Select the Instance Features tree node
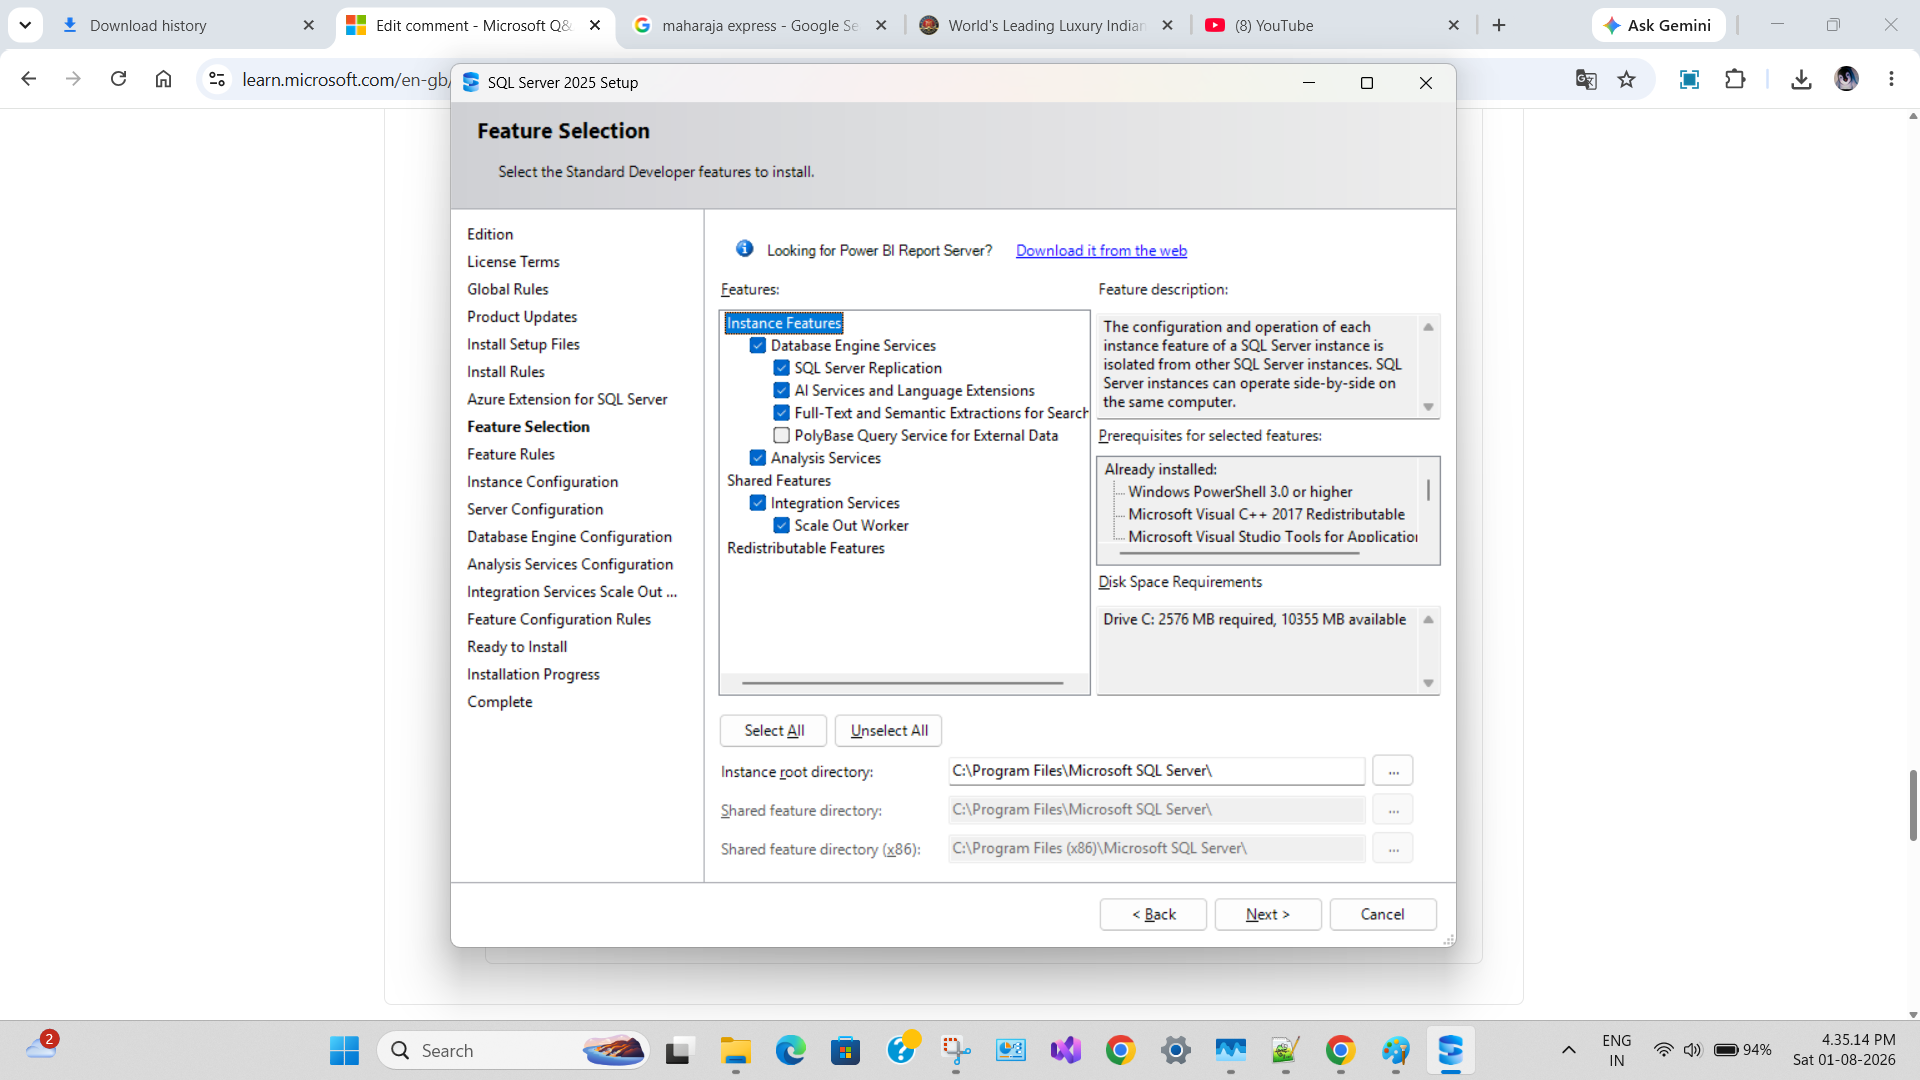This screenshot has height=1080, width=1920. pos(784,323)
